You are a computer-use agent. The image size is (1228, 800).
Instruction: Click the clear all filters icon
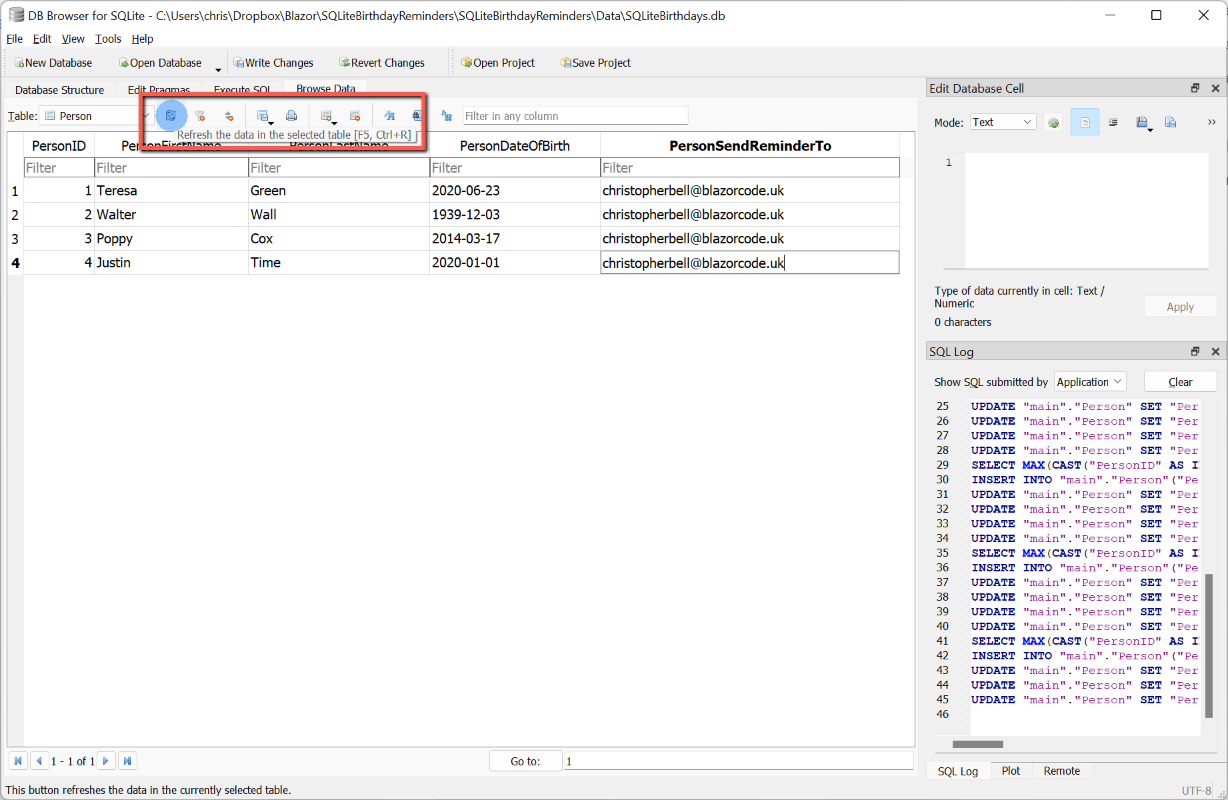point(200,116)
